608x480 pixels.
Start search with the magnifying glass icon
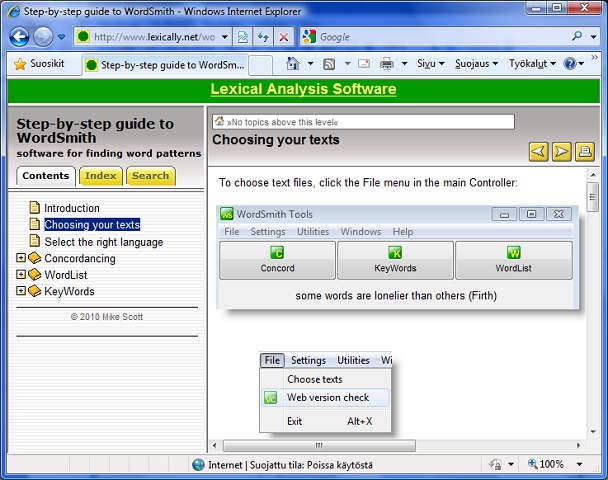pyautogui.click(x=577, y=36)
